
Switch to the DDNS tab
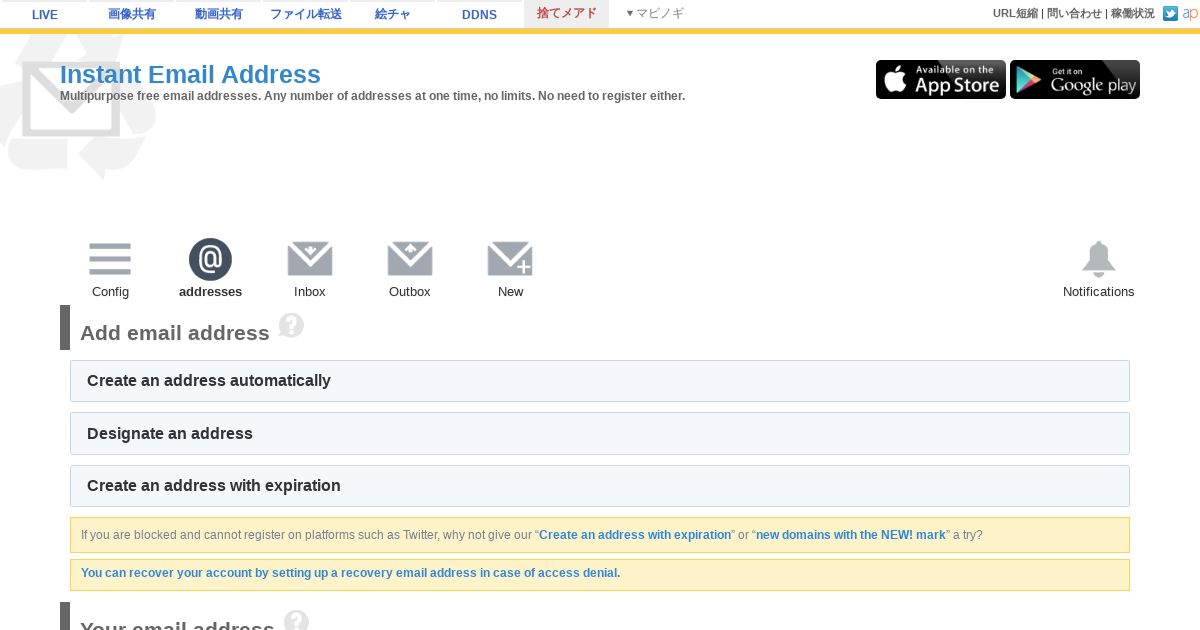pyautogui.click(x=480, y=14)
